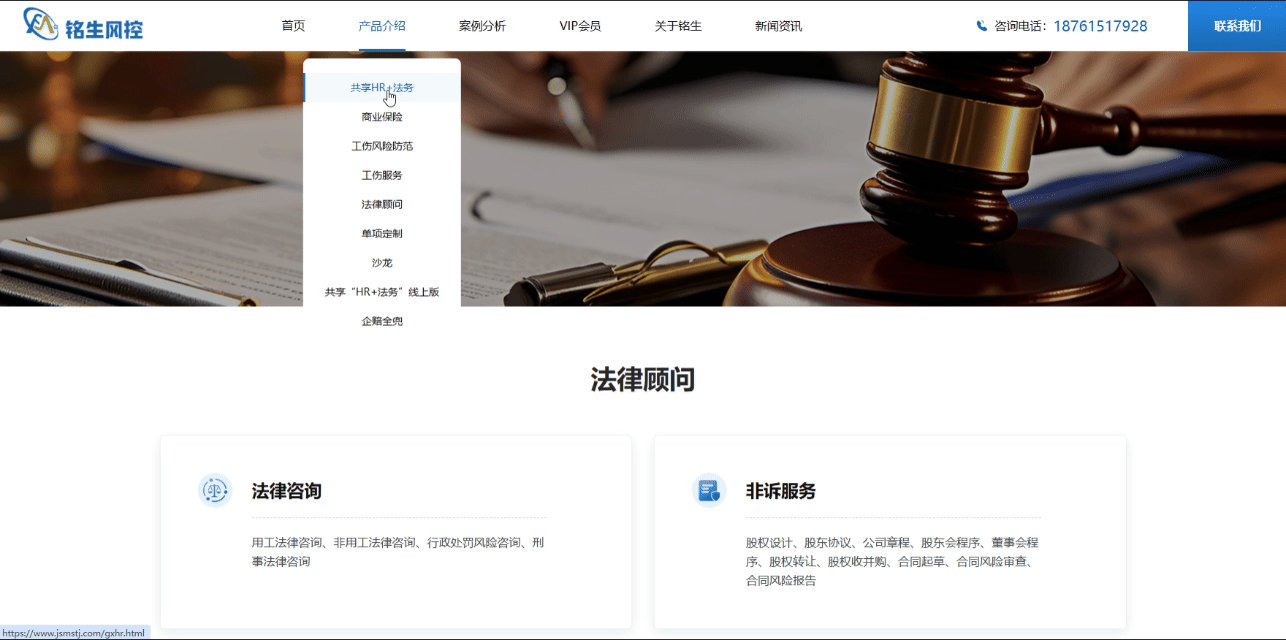Select 企赔全兜 at the submenu bottom

381,320
